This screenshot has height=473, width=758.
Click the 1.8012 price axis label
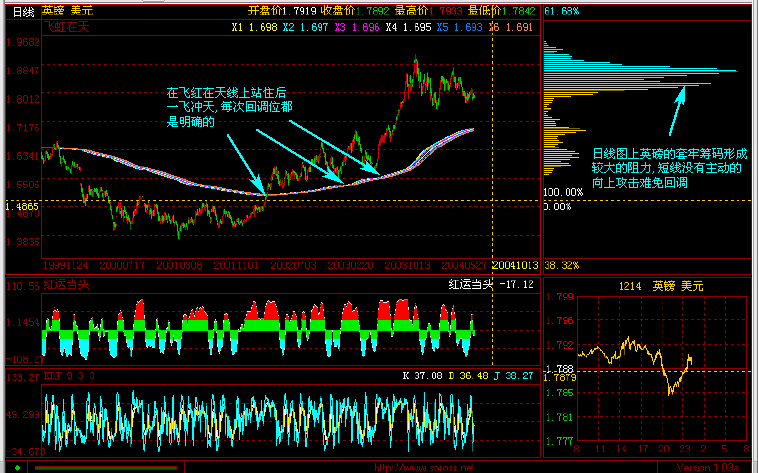point(23,99)
